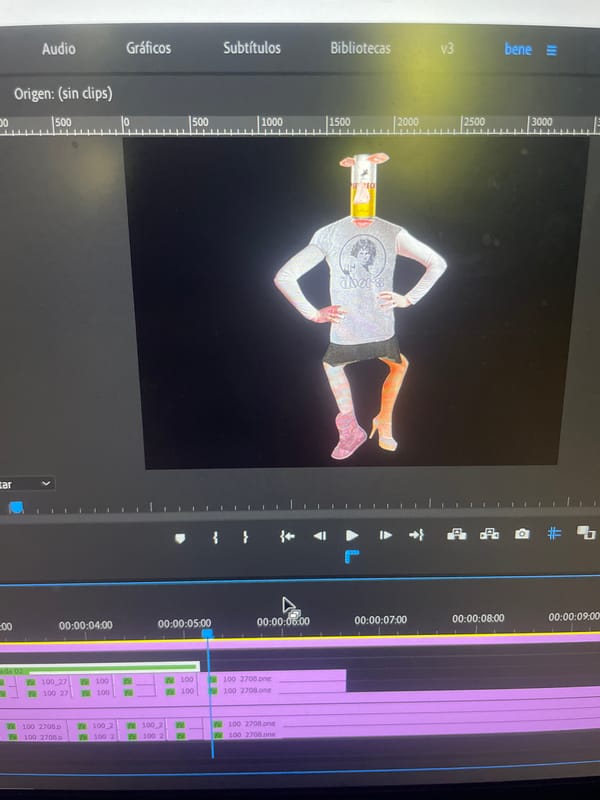Click the figure in the program monitor preview
The width and height of the screenshot is (600, 800).
coord(361,306)
